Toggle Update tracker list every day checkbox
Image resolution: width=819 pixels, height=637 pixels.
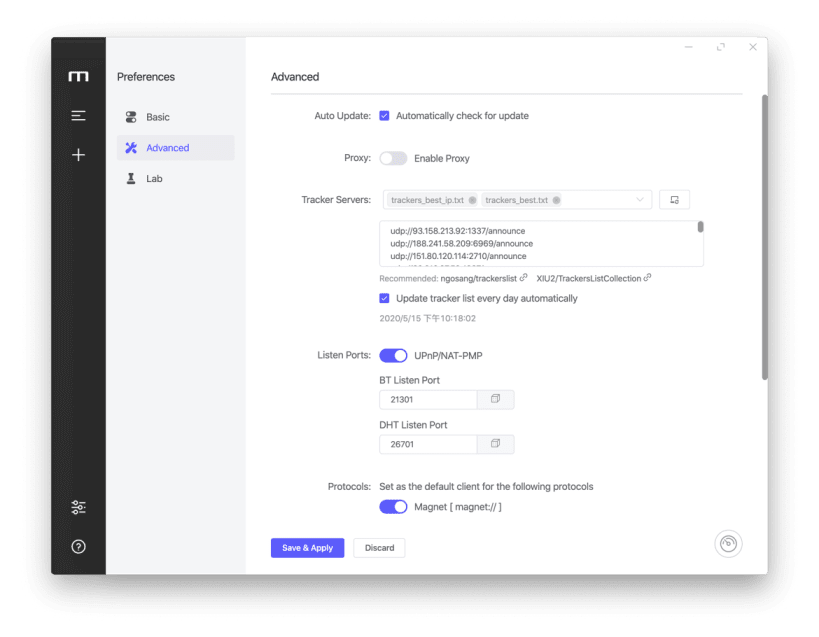tap(384, 298)
